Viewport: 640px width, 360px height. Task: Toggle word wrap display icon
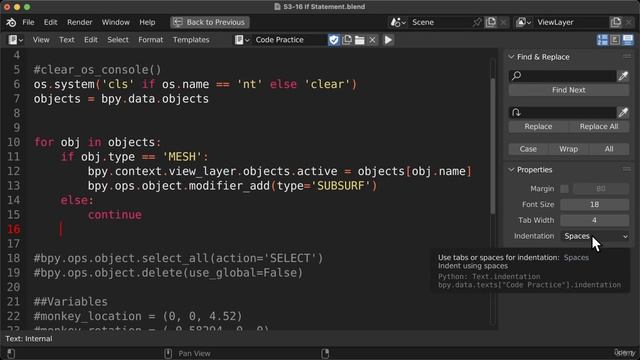pos(615,40)
